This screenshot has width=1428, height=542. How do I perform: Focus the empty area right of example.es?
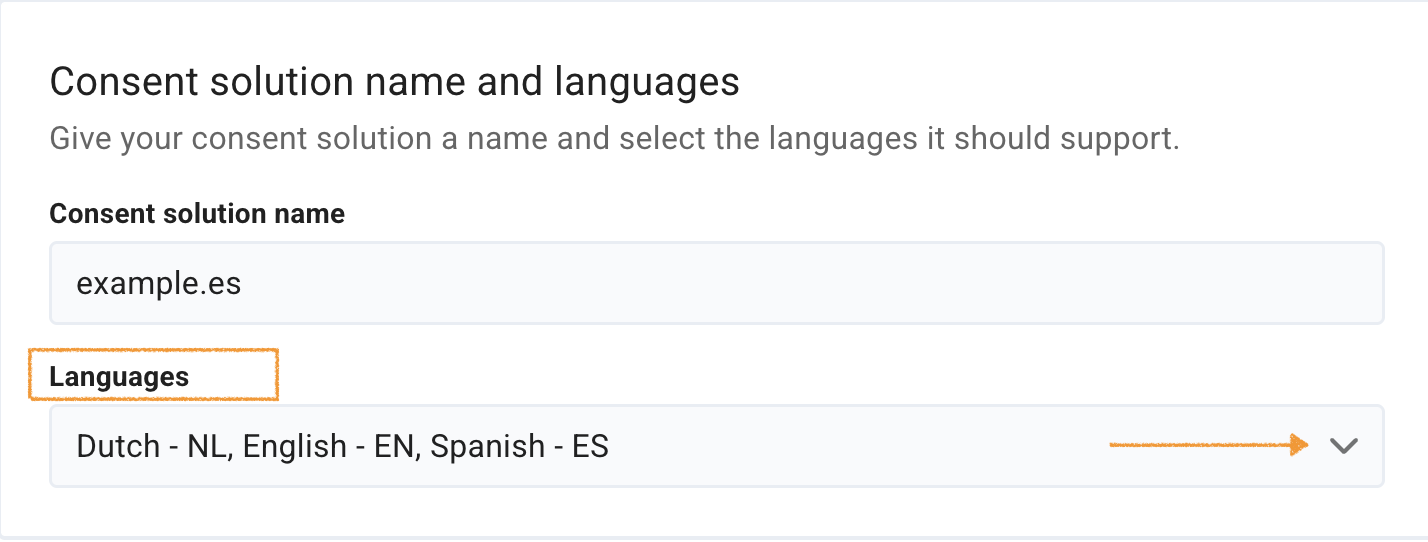pos(800,283)
